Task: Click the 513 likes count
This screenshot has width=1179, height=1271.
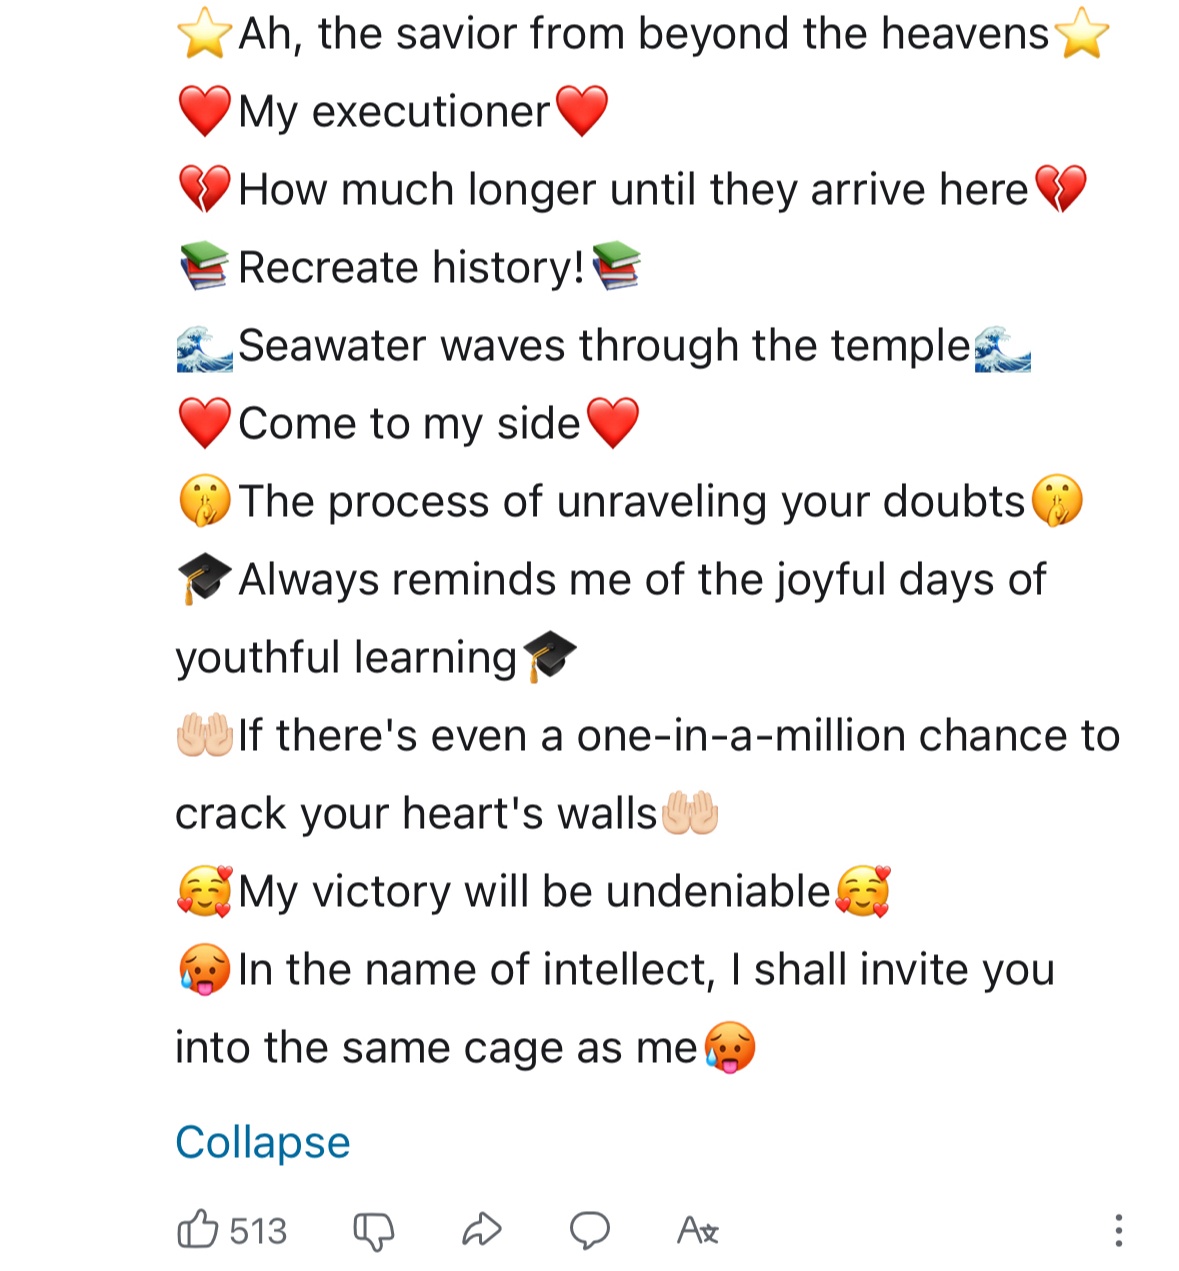Action: click(258, 1230)
